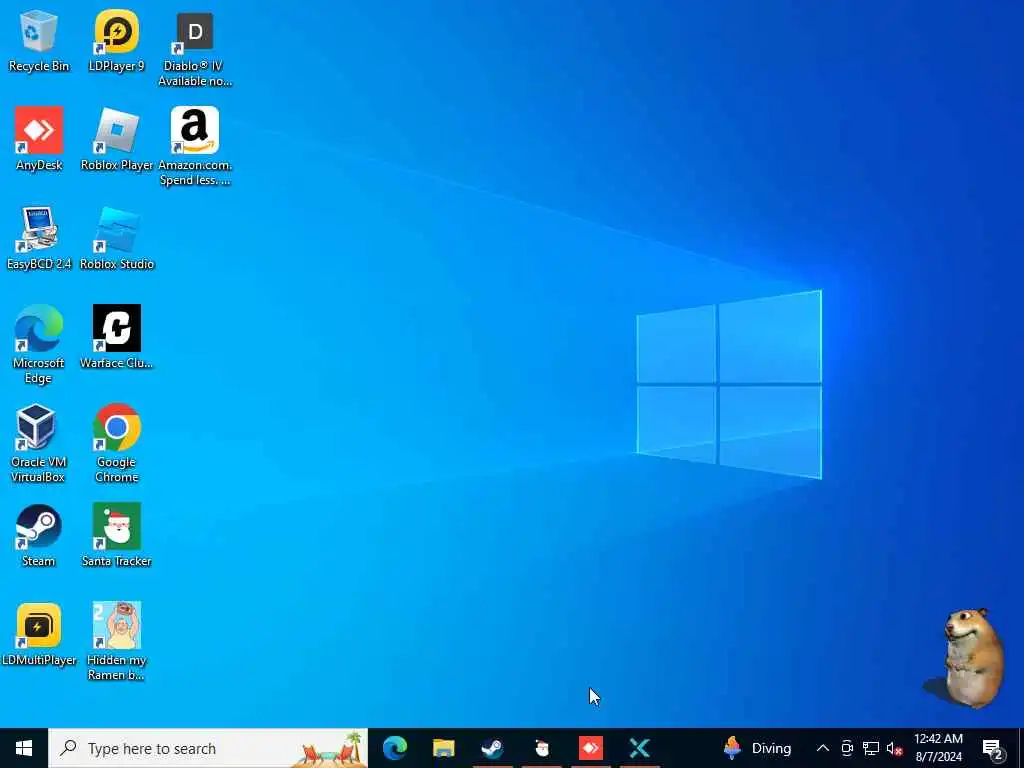Viewport: 1024px width, 768px height.
Task: Switch to AnyDesk in the taskbar
Action: coord(590,748)
